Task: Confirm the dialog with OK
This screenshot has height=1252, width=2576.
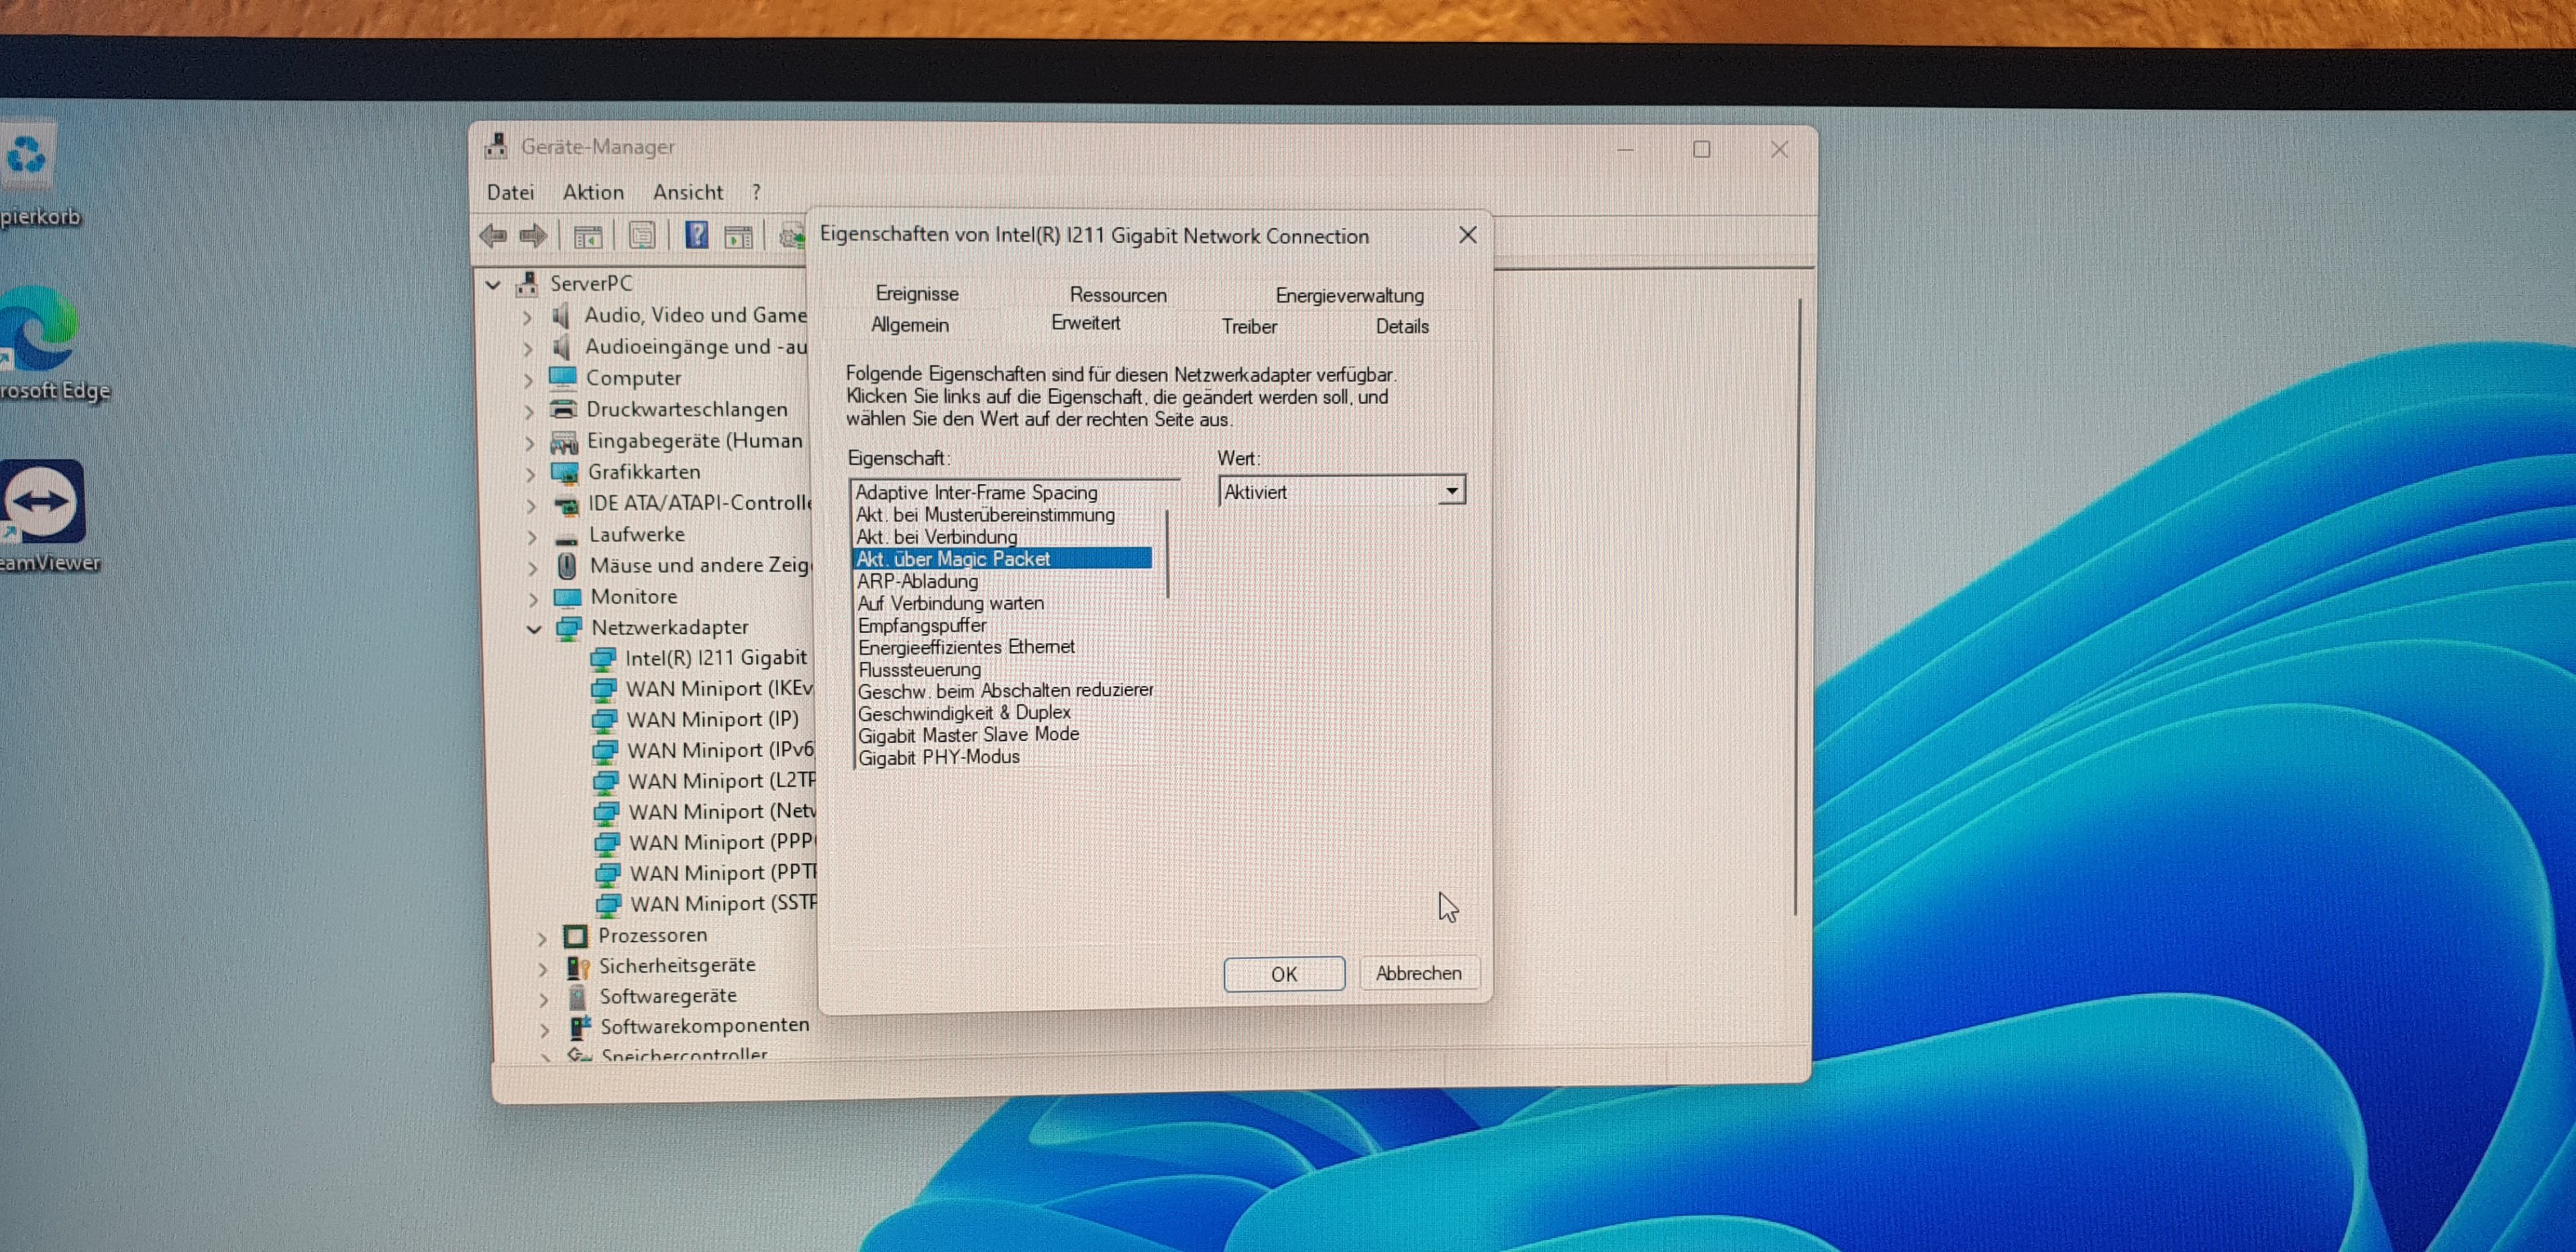Action: click(x=1284, y=974)
